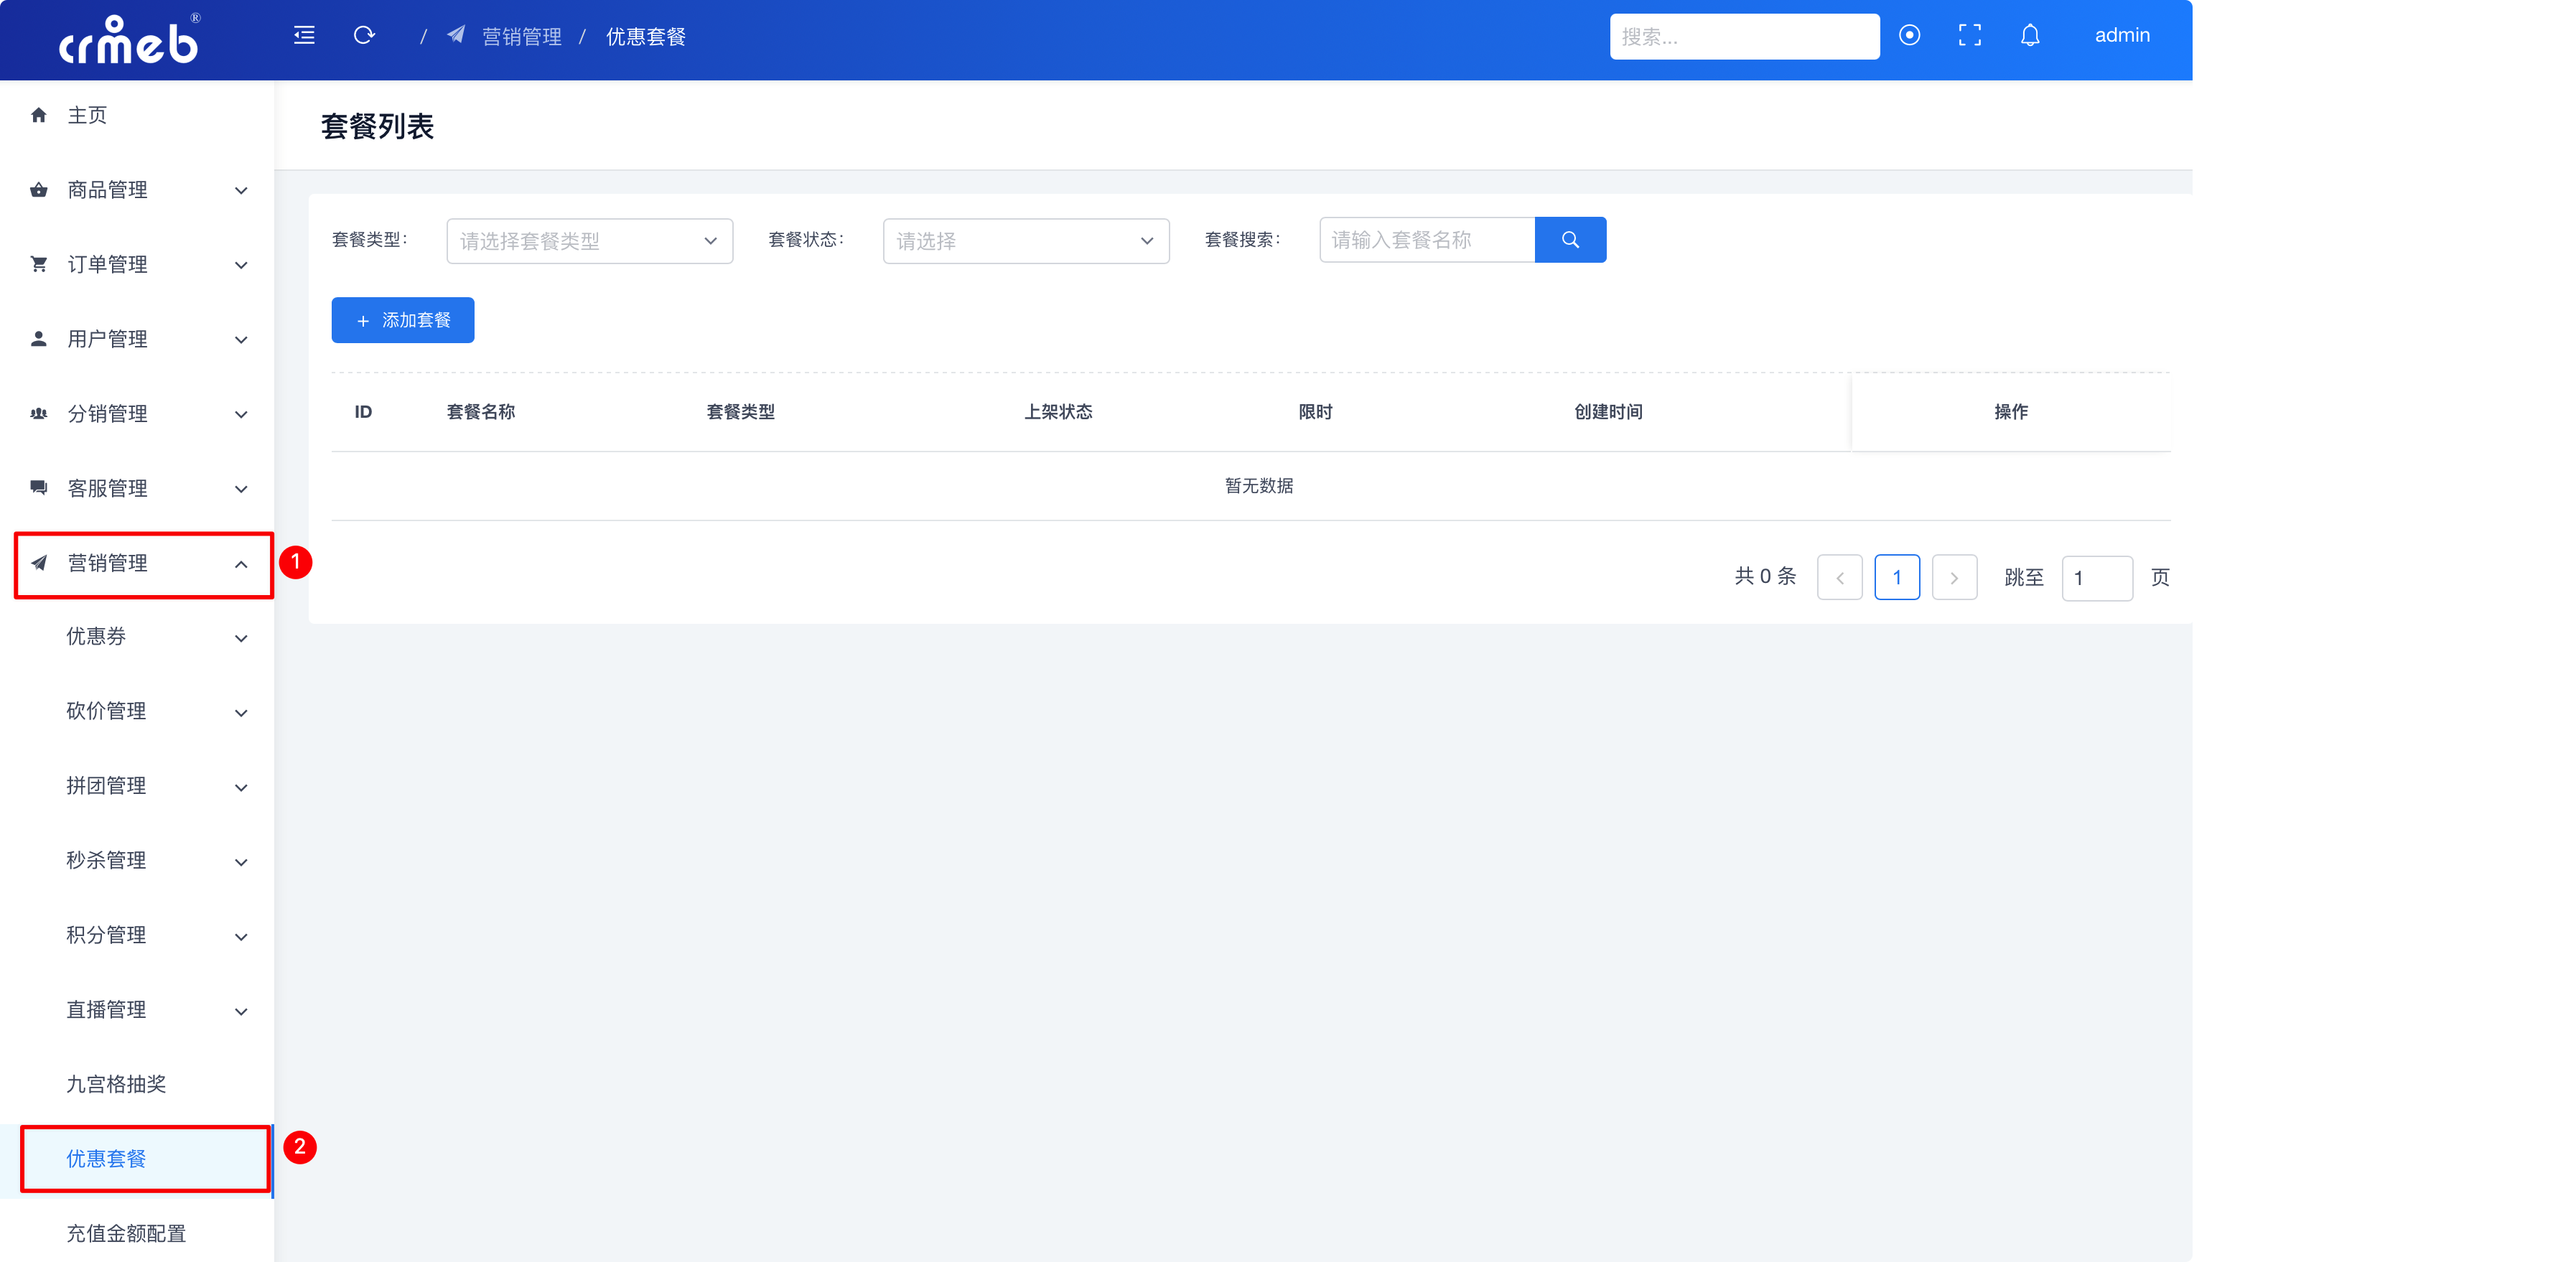Open 主页 menu item
The width and height of the screenshot is (2576, 1262).
[137, 115]
